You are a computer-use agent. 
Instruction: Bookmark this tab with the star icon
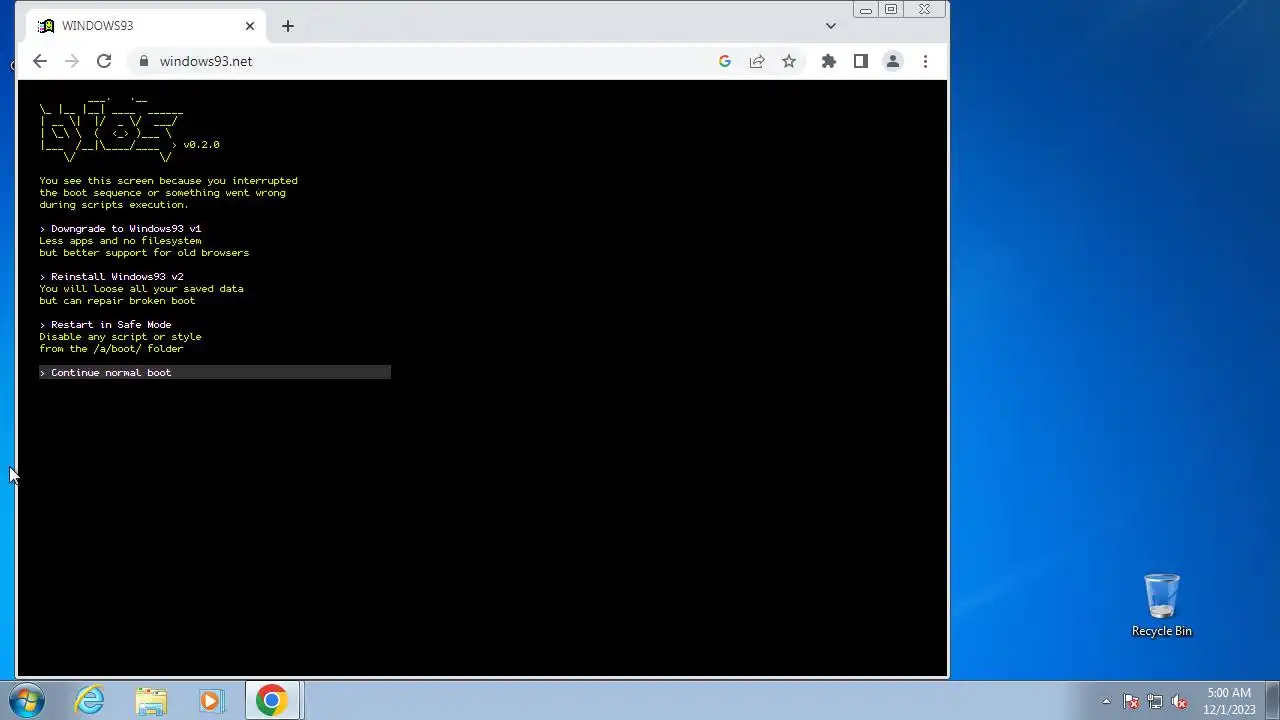tap(789, 61)
